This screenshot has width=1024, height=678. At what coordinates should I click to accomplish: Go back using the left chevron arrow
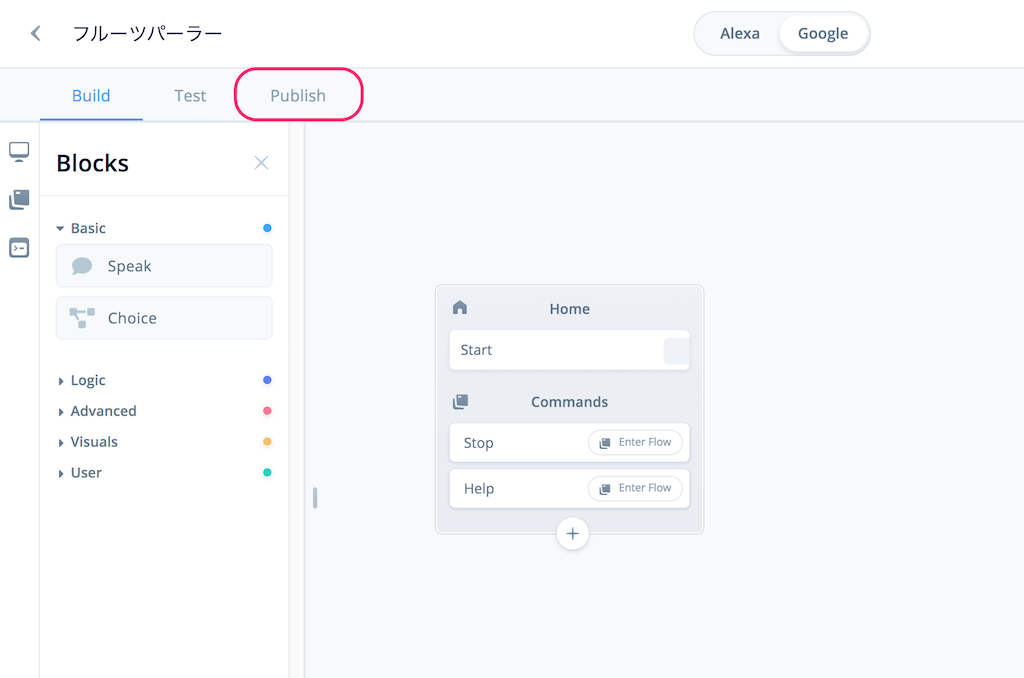(x=36, y=33)
